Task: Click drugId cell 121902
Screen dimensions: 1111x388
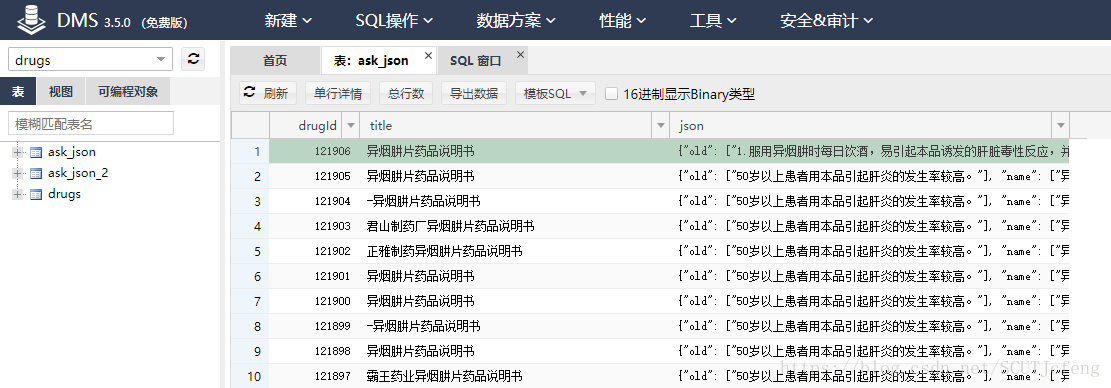Action: click(315, 251)
